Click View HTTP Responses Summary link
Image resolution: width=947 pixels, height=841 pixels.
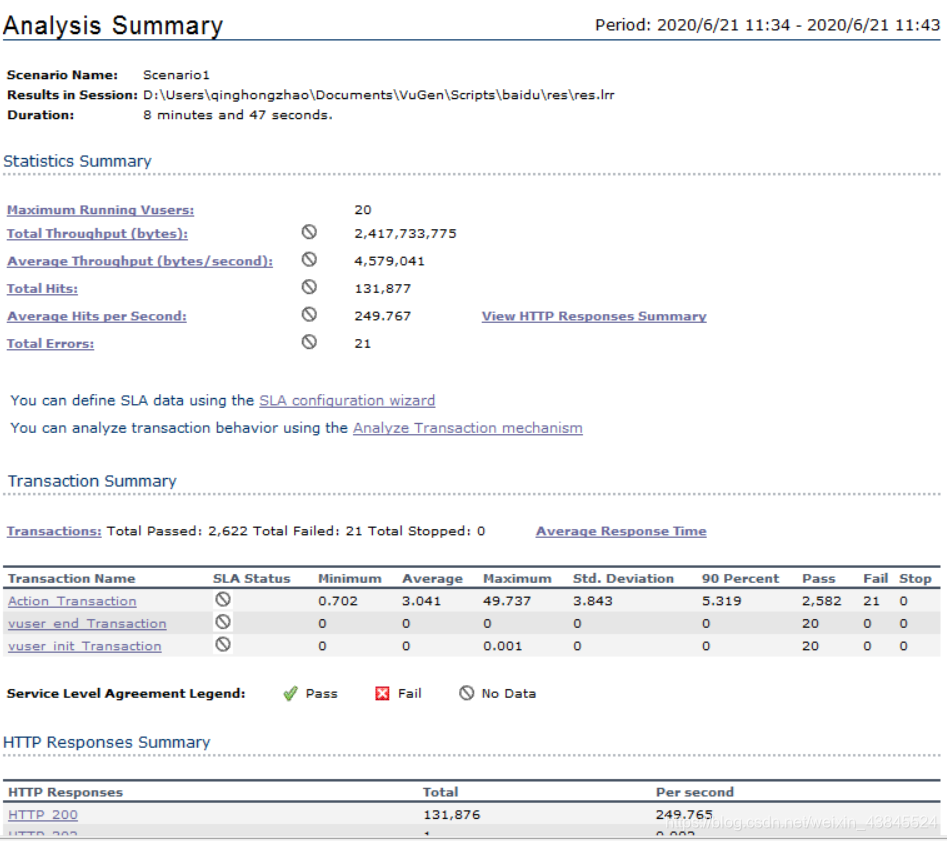coord(594,316)
